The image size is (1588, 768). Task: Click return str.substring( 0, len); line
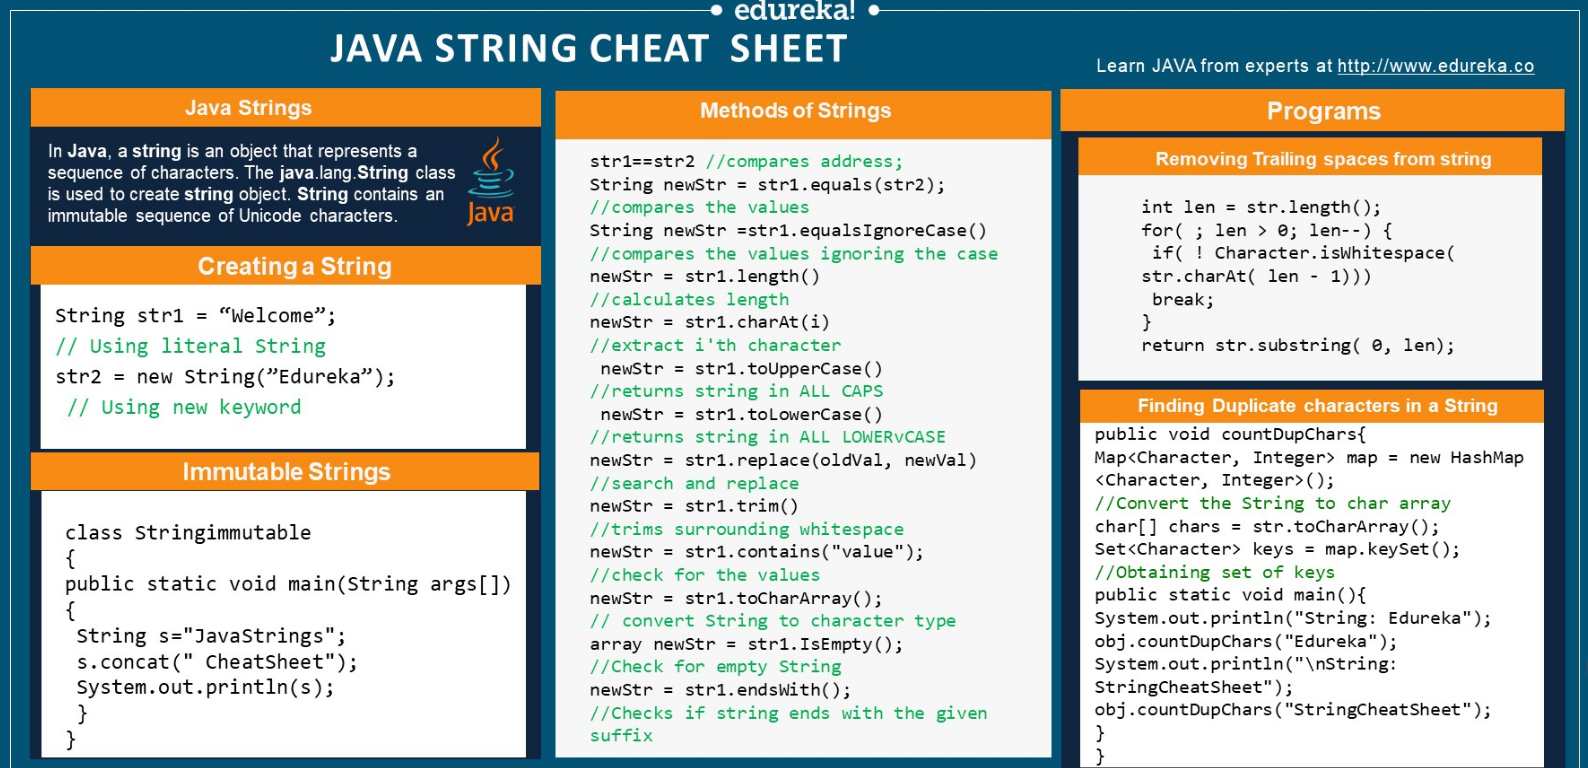(x=1298, y=346)
